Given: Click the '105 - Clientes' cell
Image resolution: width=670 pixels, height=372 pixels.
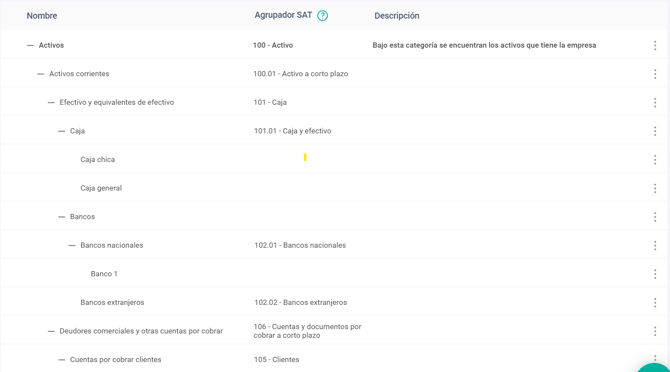Looking at the screenshot, I should [x=276, y=360].
